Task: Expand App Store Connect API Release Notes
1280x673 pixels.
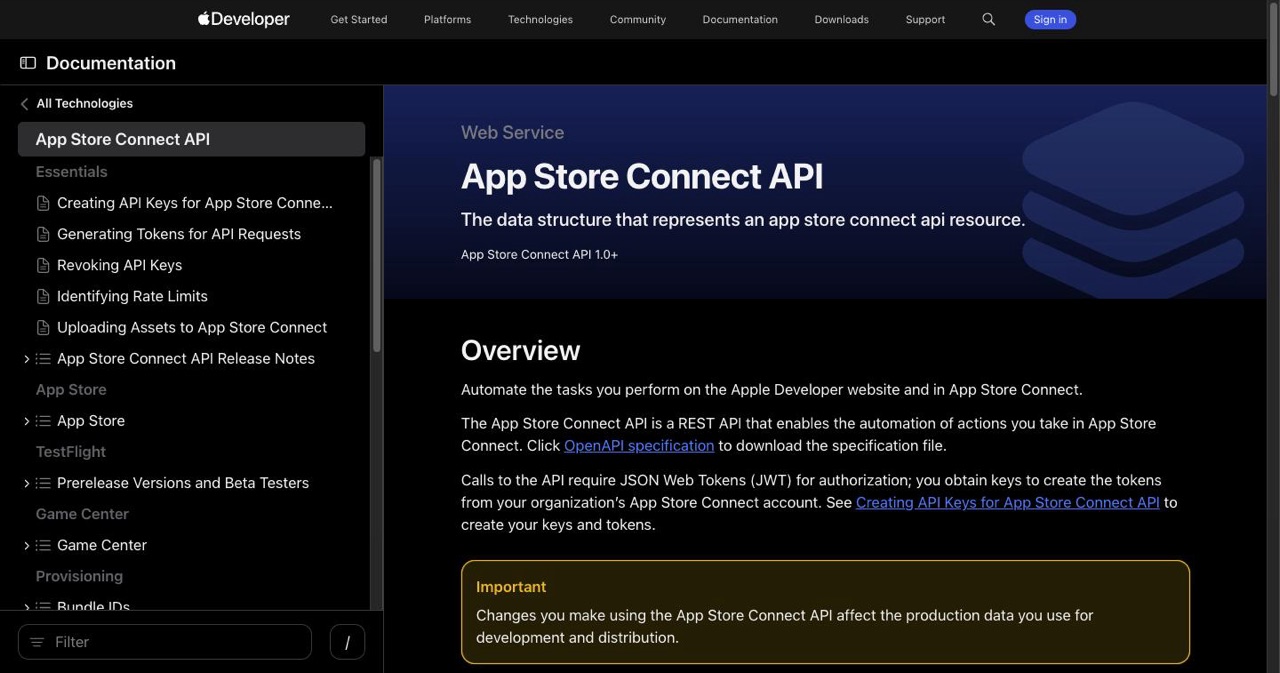Action: coord(26,358)
